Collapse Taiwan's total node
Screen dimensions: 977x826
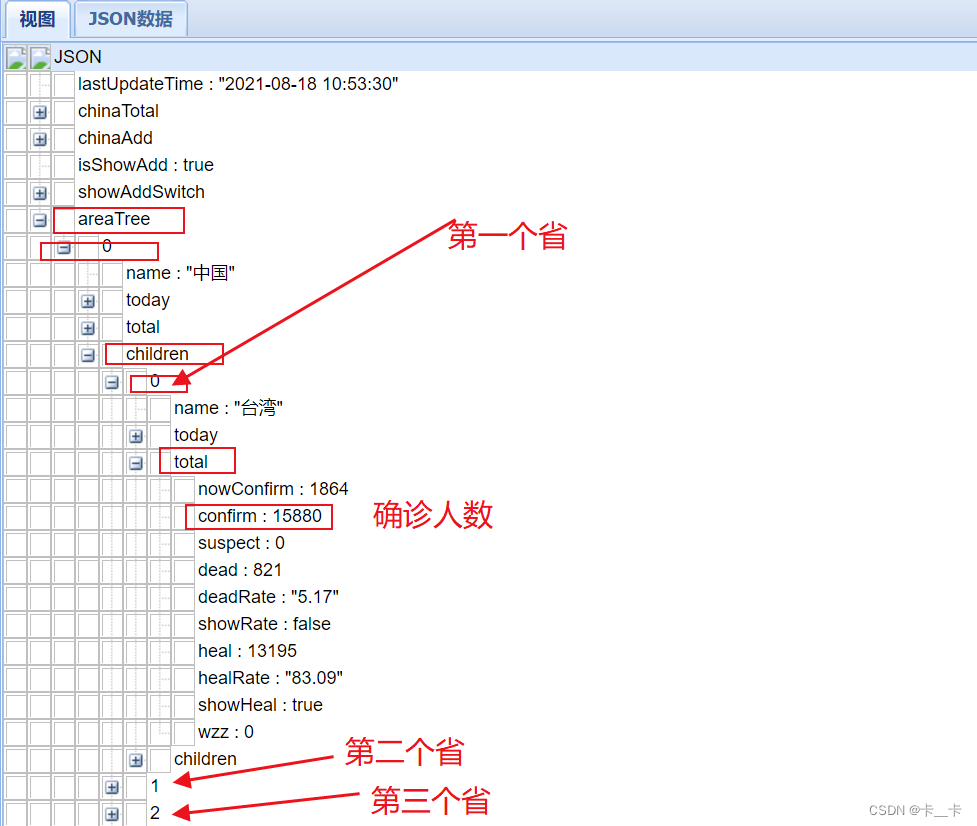coord(136,462)
